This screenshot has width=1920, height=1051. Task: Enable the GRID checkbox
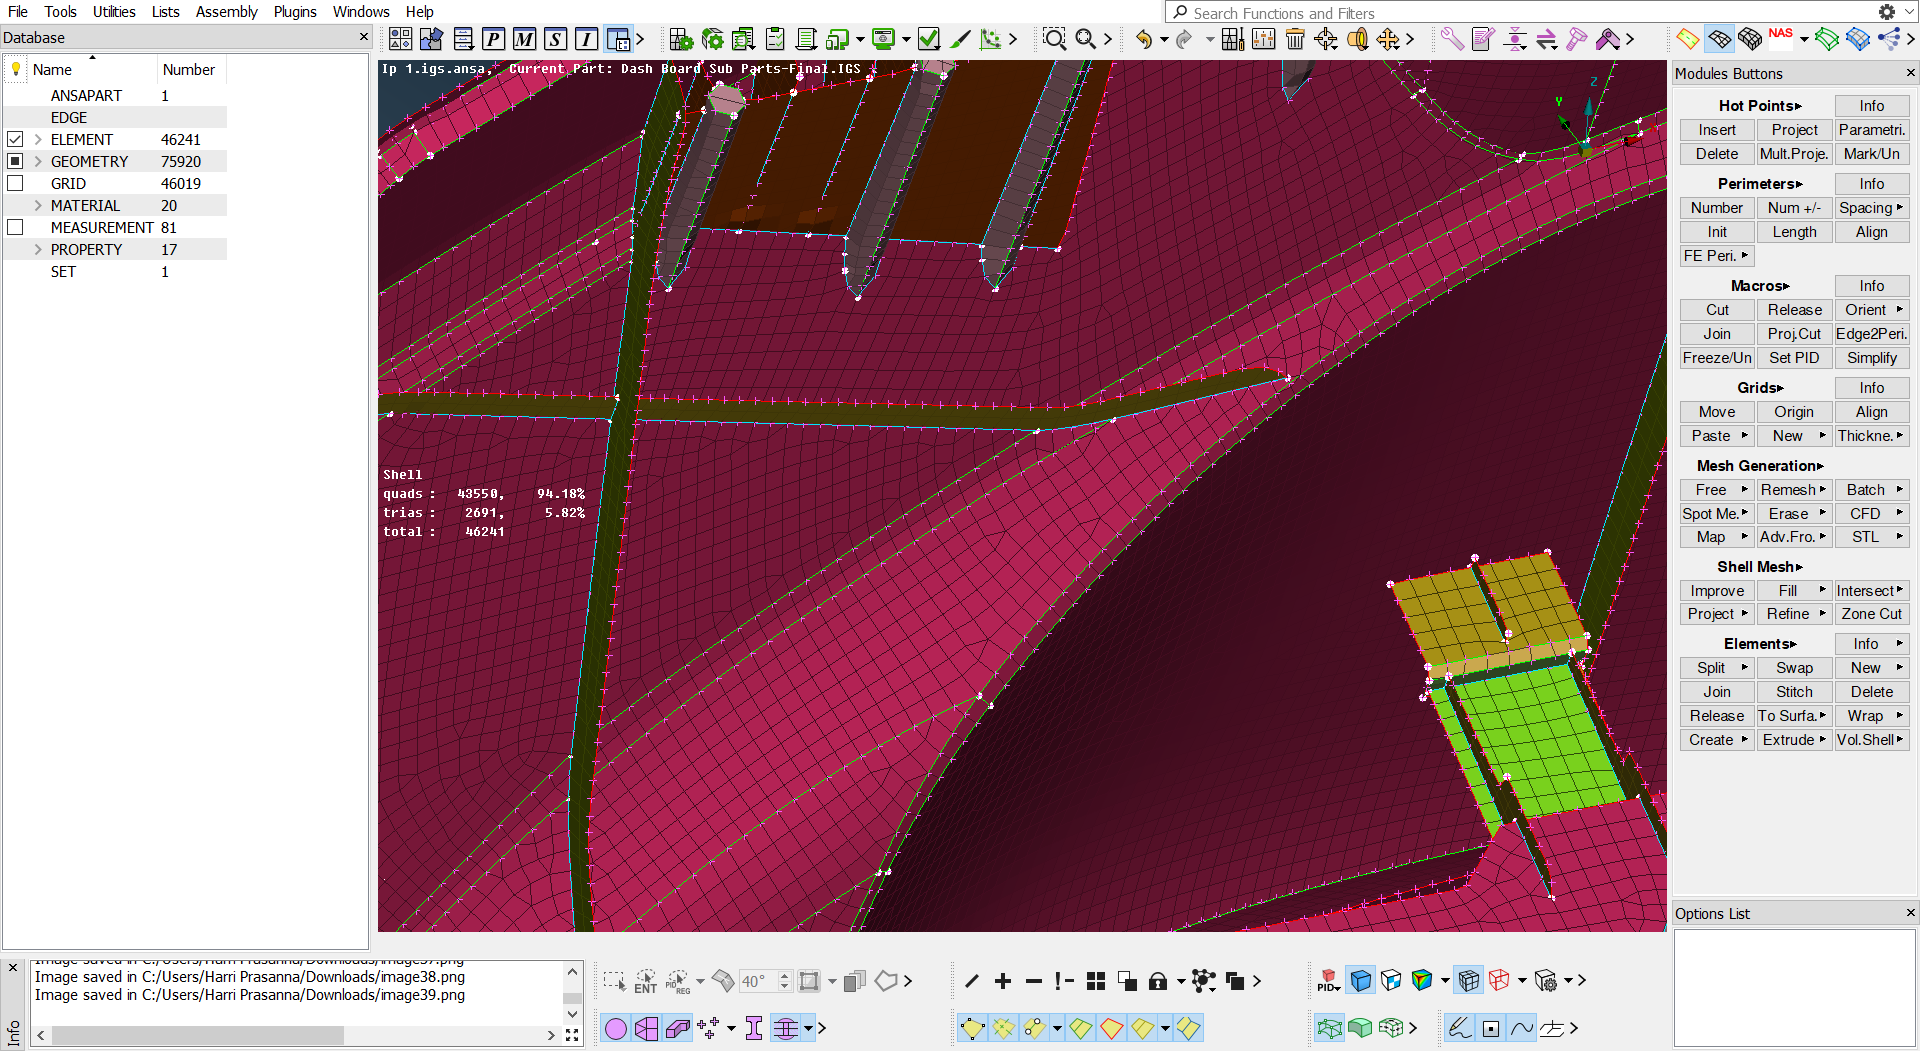tap(15, 183)
